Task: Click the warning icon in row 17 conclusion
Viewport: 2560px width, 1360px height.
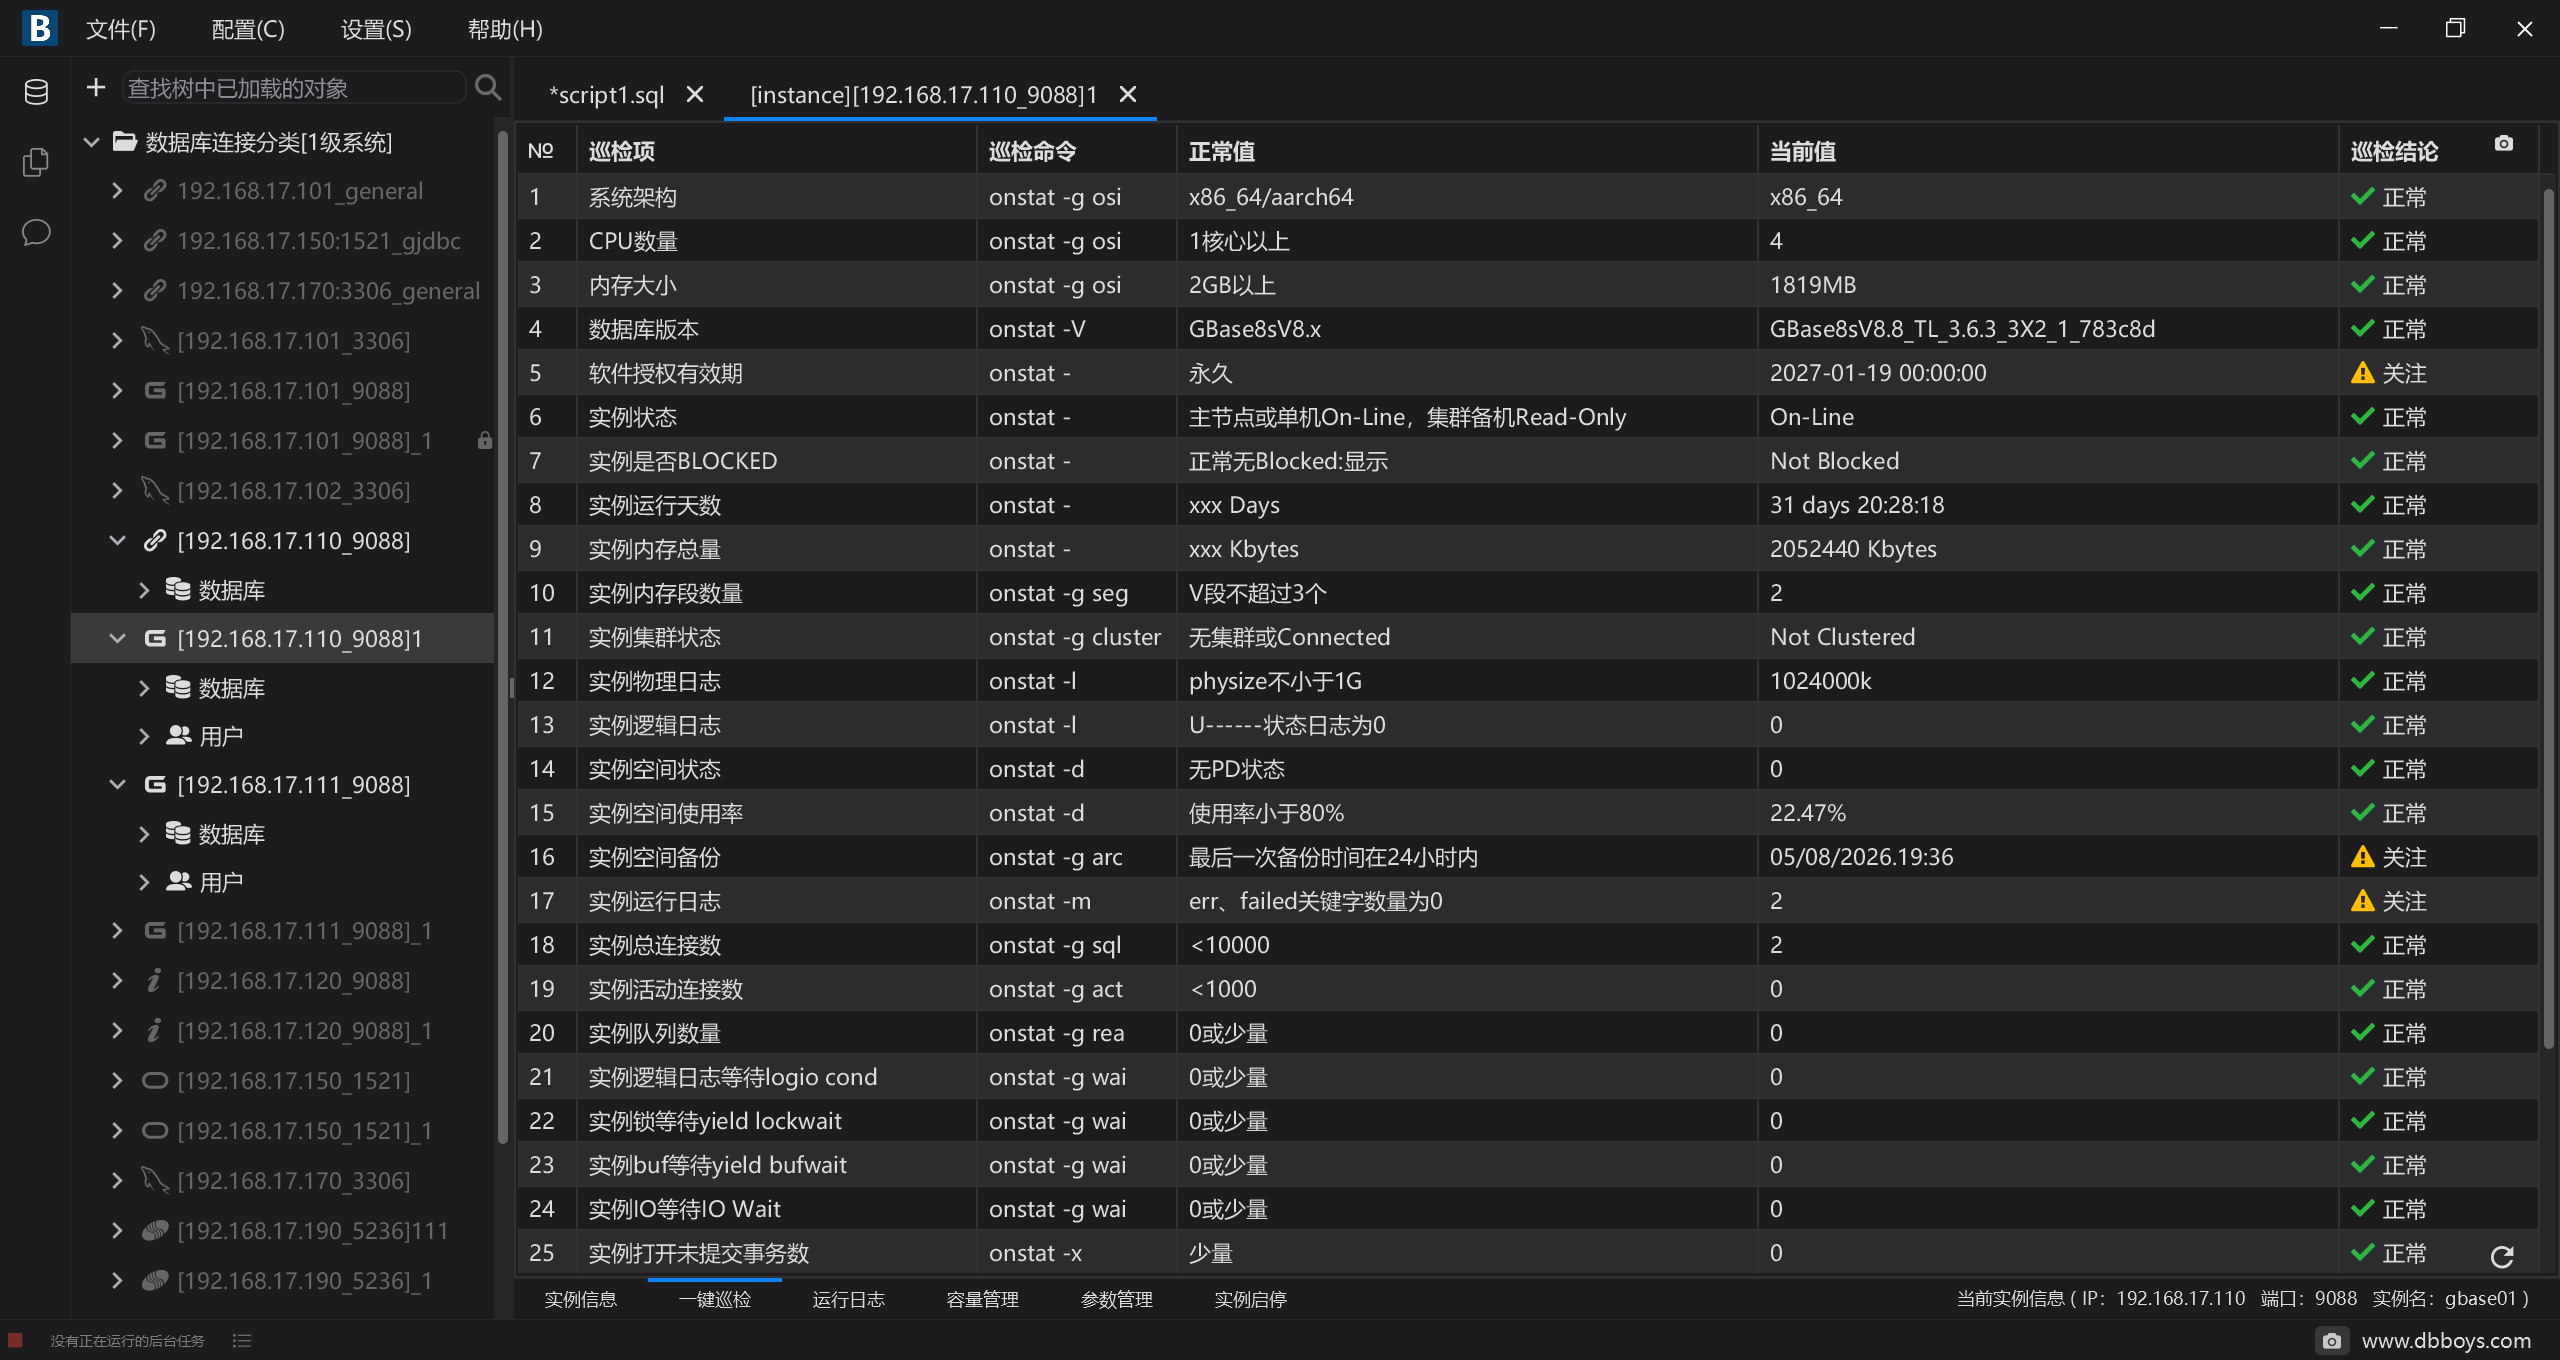Action: [2363, 901]
